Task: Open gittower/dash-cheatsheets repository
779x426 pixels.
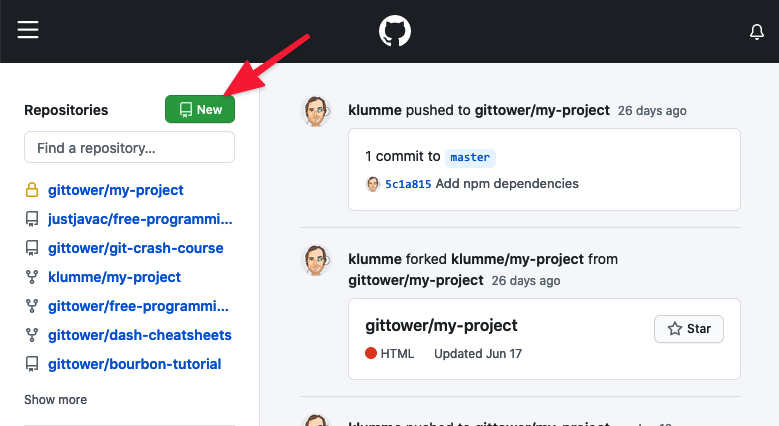Action: 140,335
